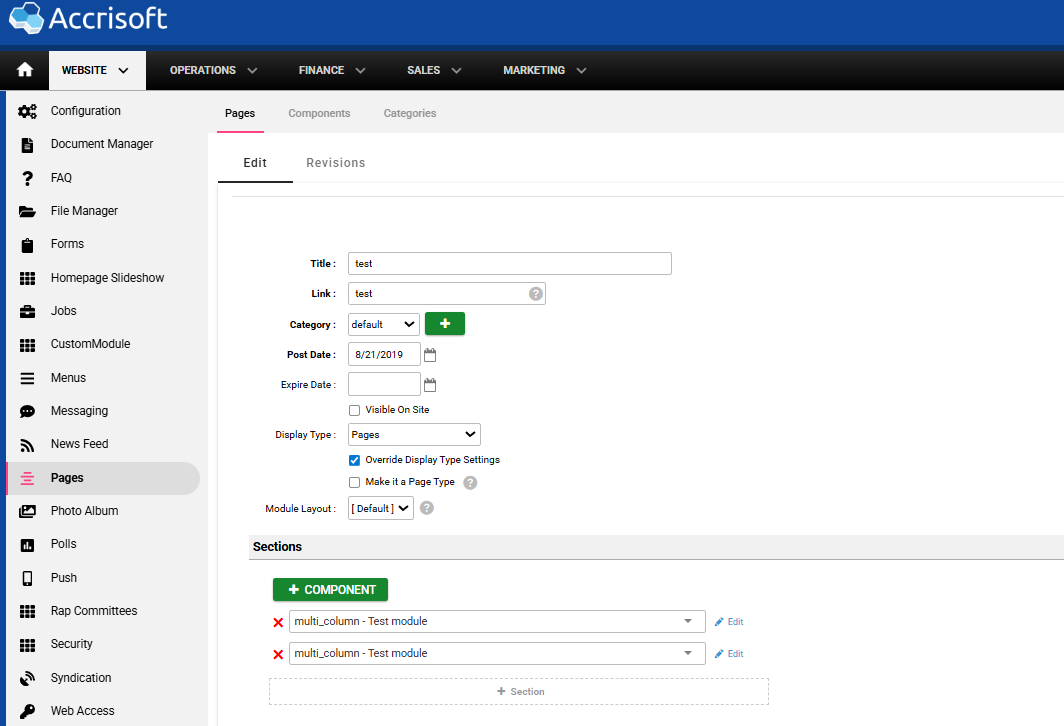Edit the first multi_column component
1064x726 pixels.
[x=729, y=622]
